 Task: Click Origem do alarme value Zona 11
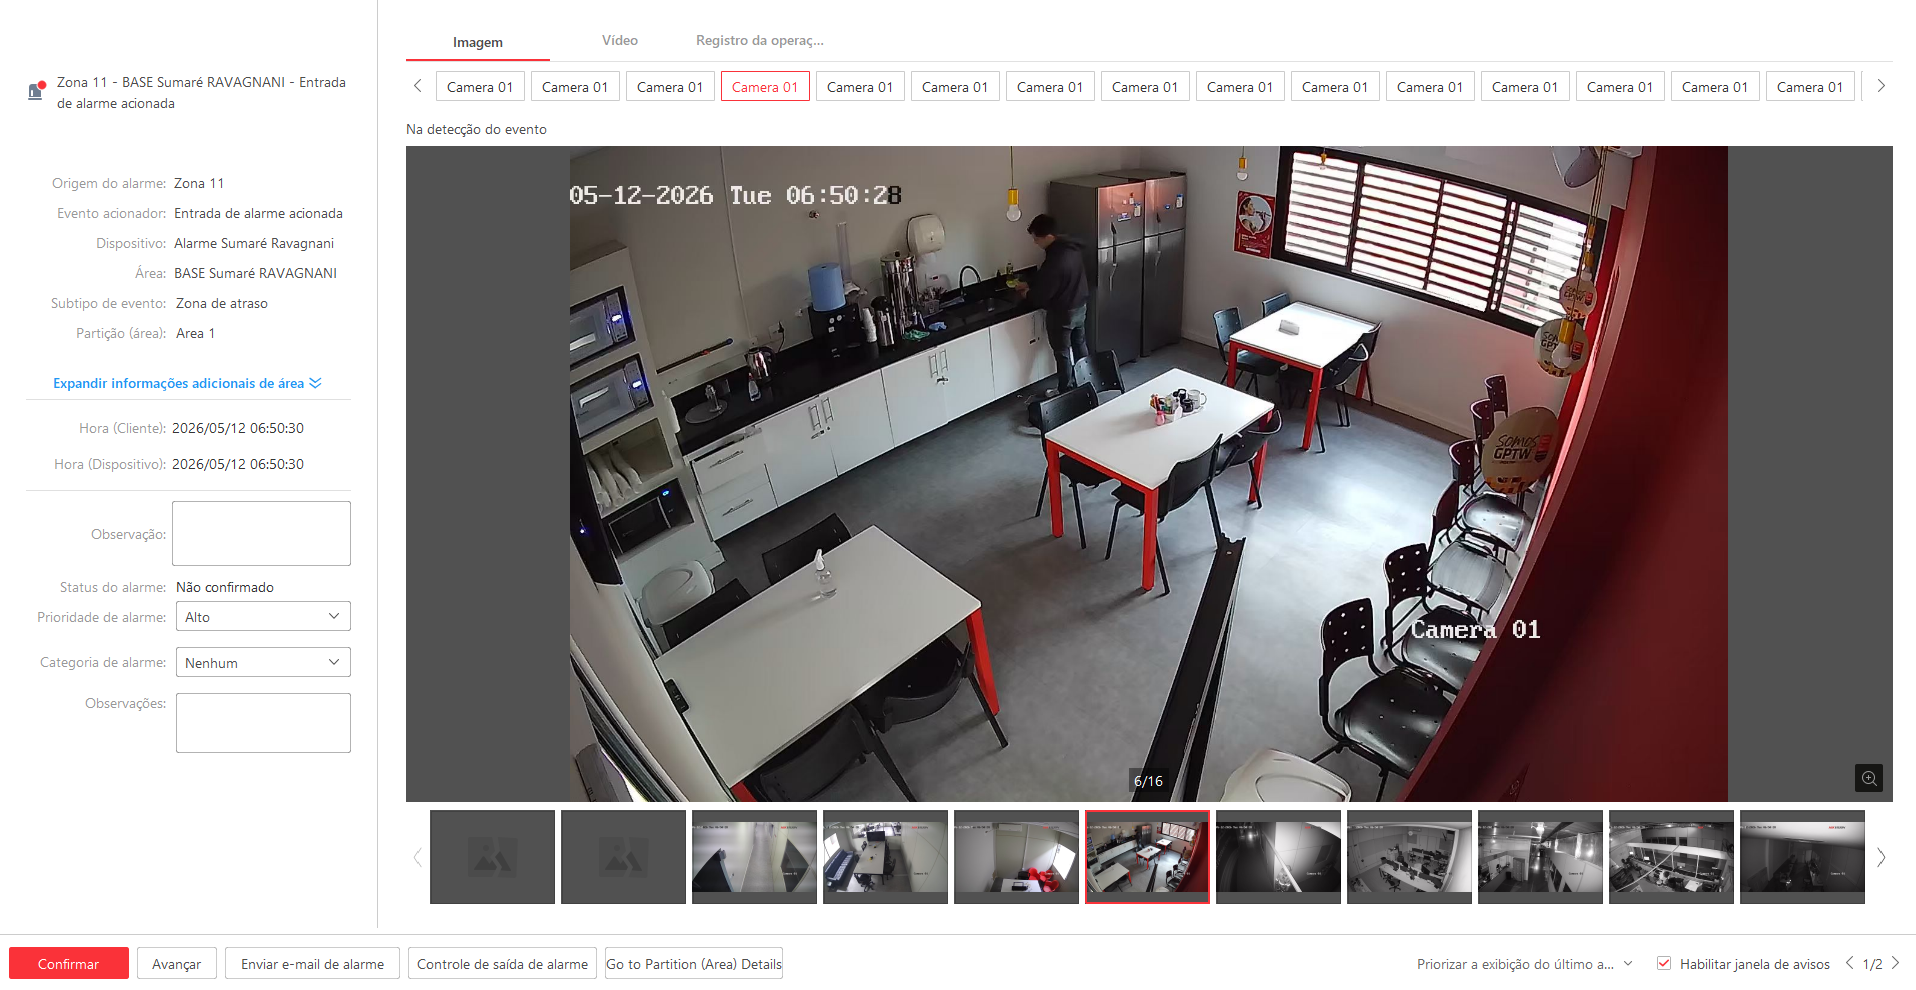click(x=199, y=183)
